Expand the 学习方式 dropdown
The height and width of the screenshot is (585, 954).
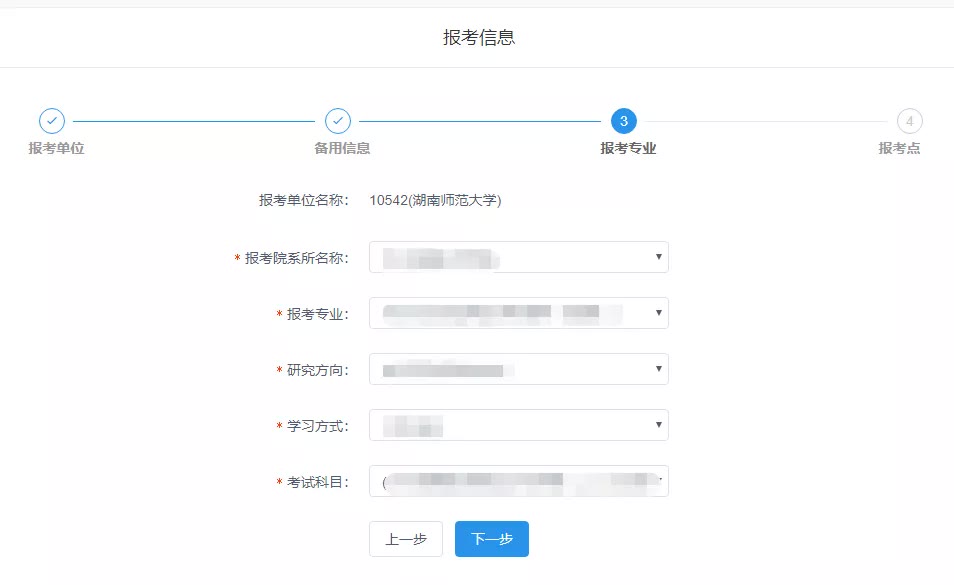518,425
